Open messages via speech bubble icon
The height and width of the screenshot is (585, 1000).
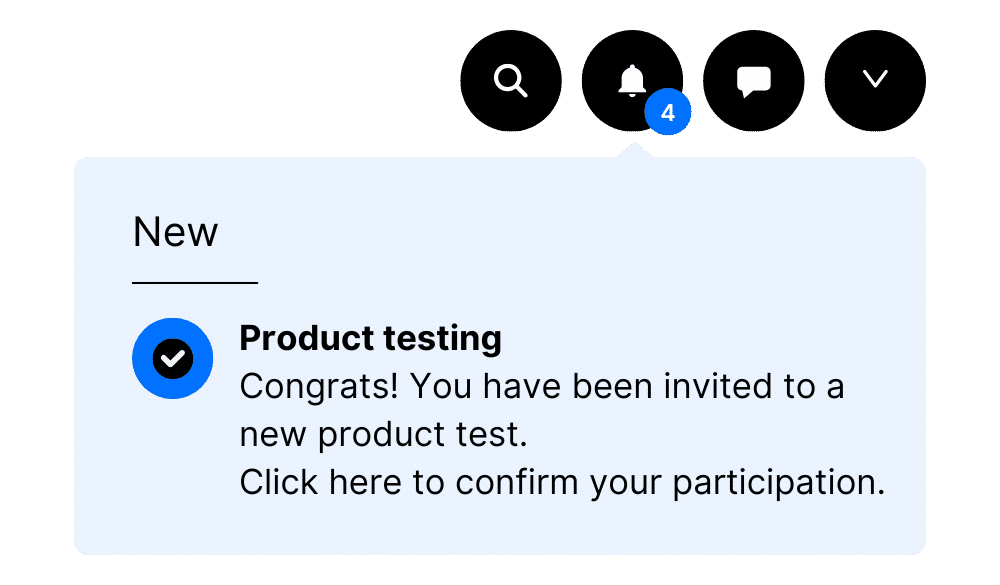[x=754, y=82]
